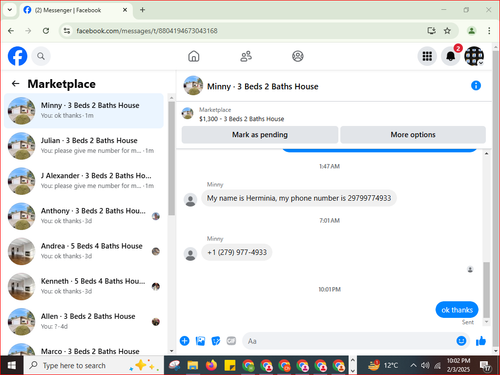The height and width of the screenshot is (375, 500).
Task: Open the taskbar clock at 10:02 PM
Action: click(458, 365)
